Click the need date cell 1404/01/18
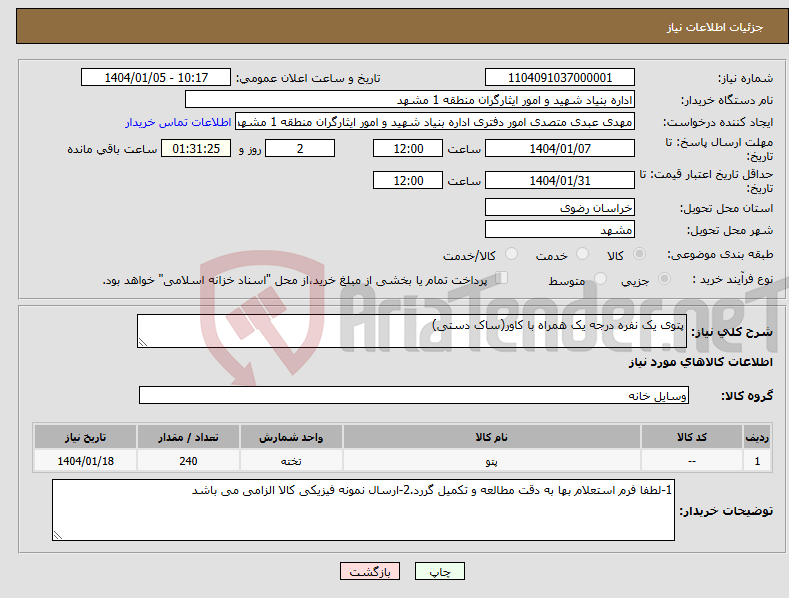The width and height of the screenshot is (789, 598). [86, 461]
